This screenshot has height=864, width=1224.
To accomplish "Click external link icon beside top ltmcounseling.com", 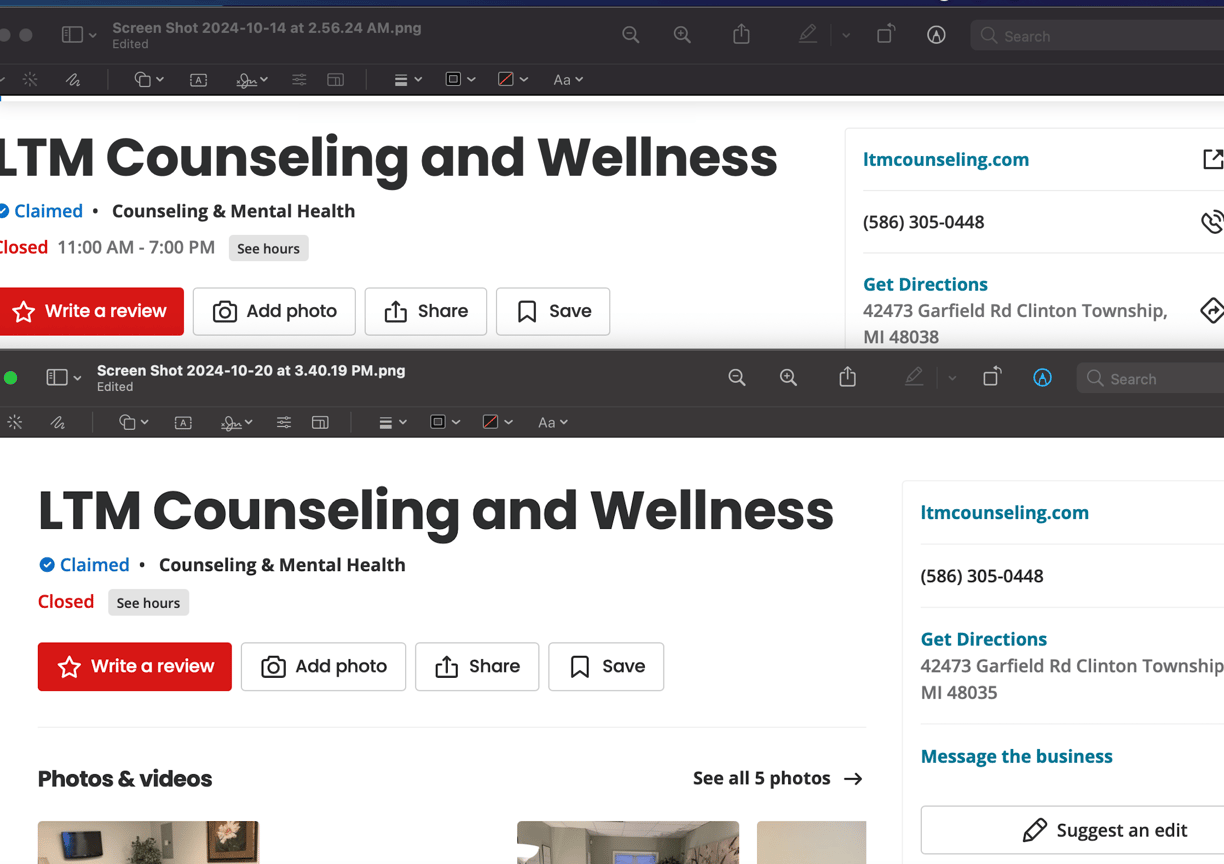I will coord(1212,159).
